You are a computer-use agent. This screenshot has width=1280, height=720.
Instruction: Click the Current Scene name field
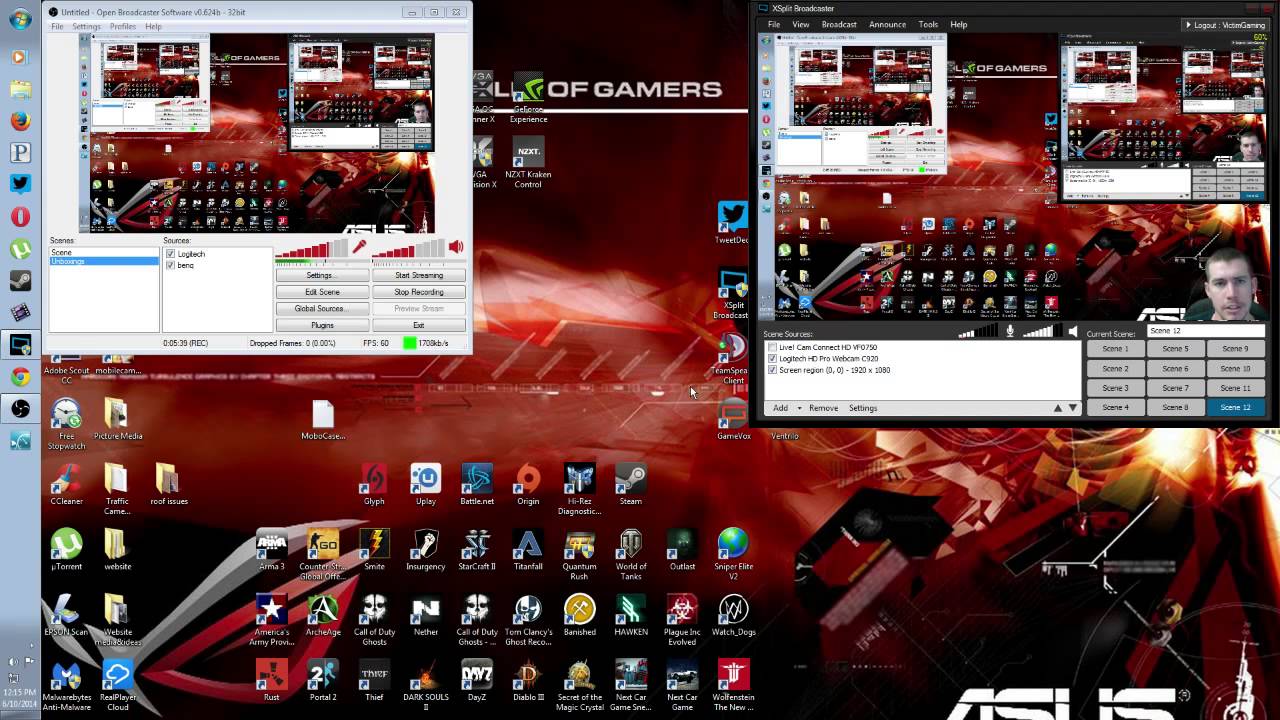(1205, 331)
